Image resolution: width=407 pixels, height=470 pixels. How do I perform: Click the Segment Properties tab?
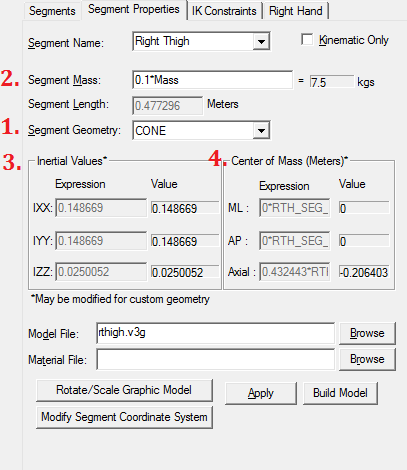coord(134,10)
